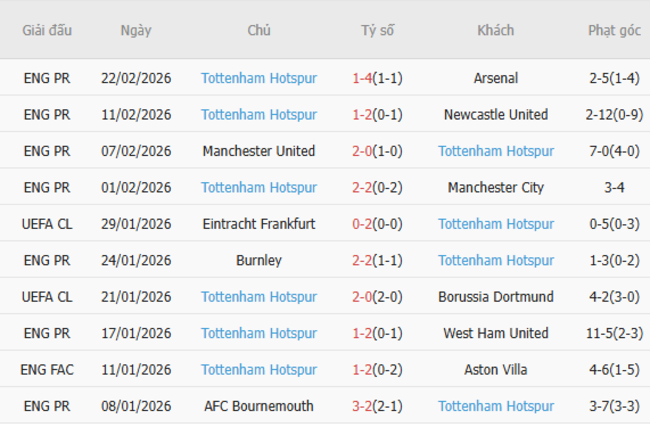Click the 3-2 score of the Bournemouth match
This screenshot has width=650, height=427.
tap(363, 407)
